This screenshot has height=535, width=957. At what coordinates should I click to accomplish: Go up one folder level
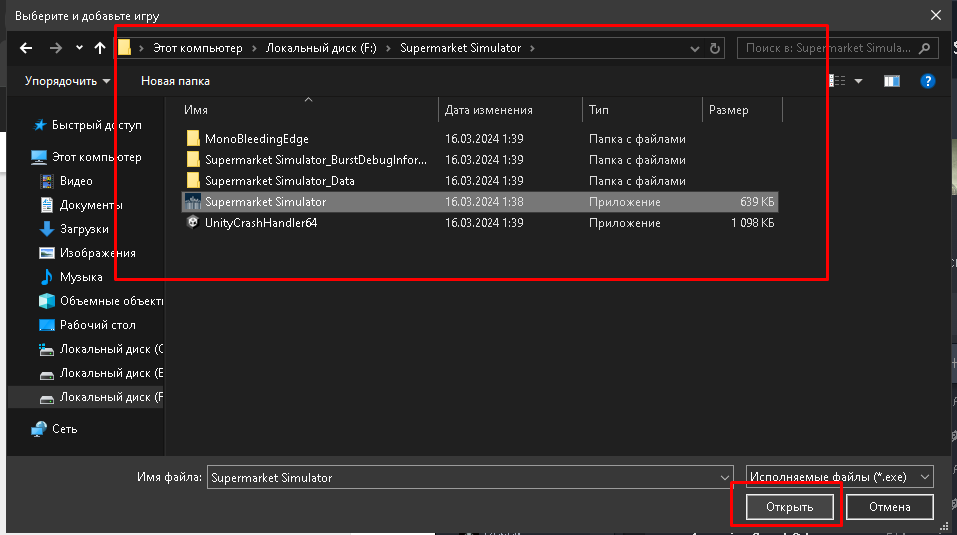pyautogui.click(x=100, y=48)
